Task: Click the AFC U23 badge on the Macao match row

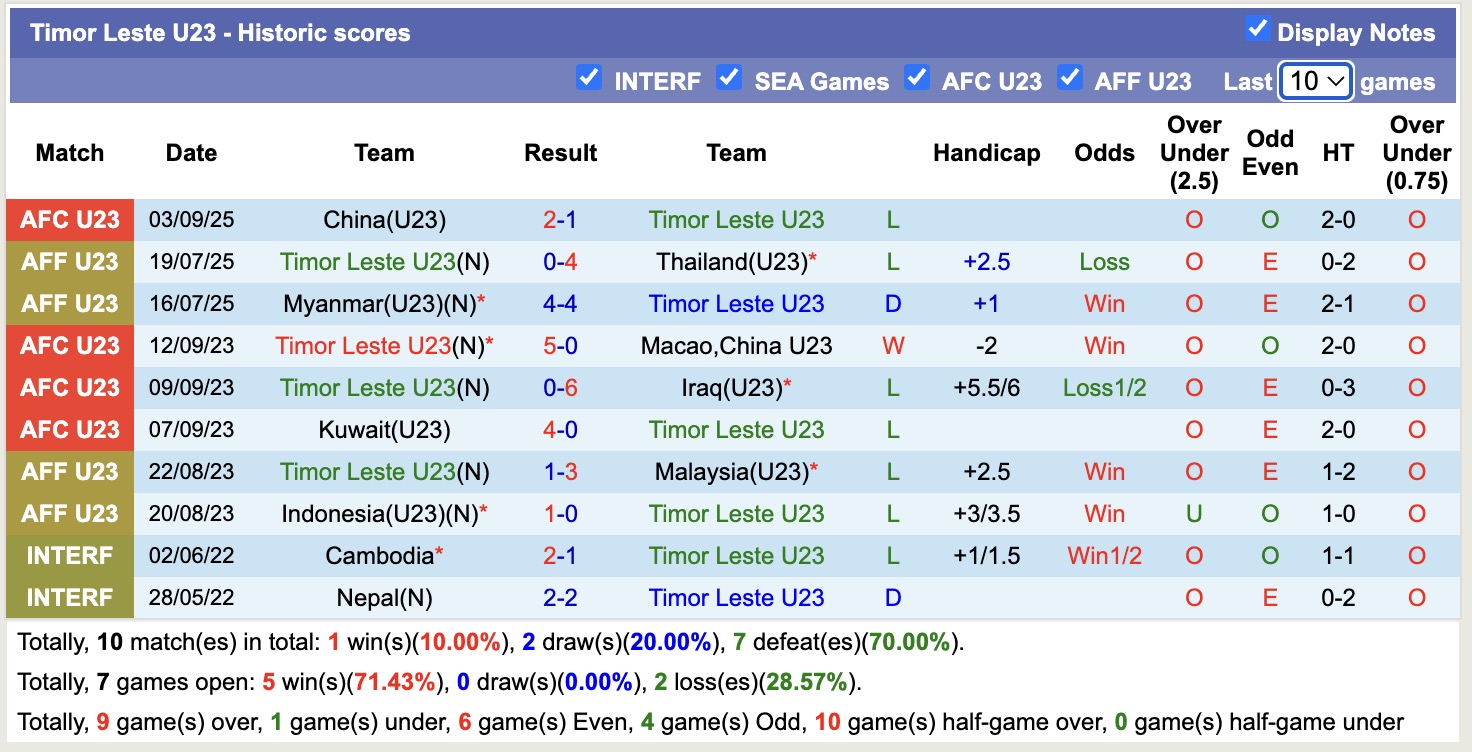Action: pos(69,346)
